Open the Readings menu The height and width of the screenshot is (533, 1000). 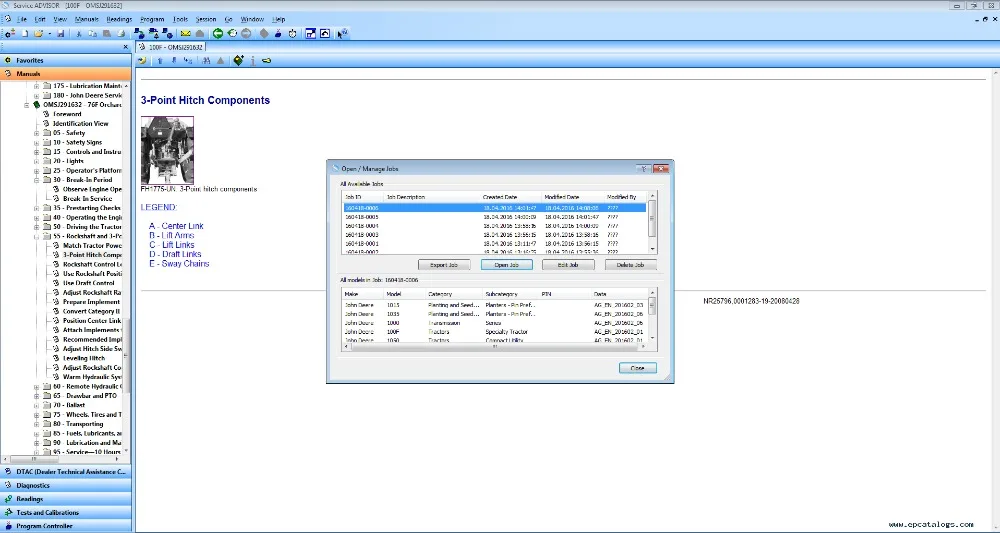[x=119, y=19]
